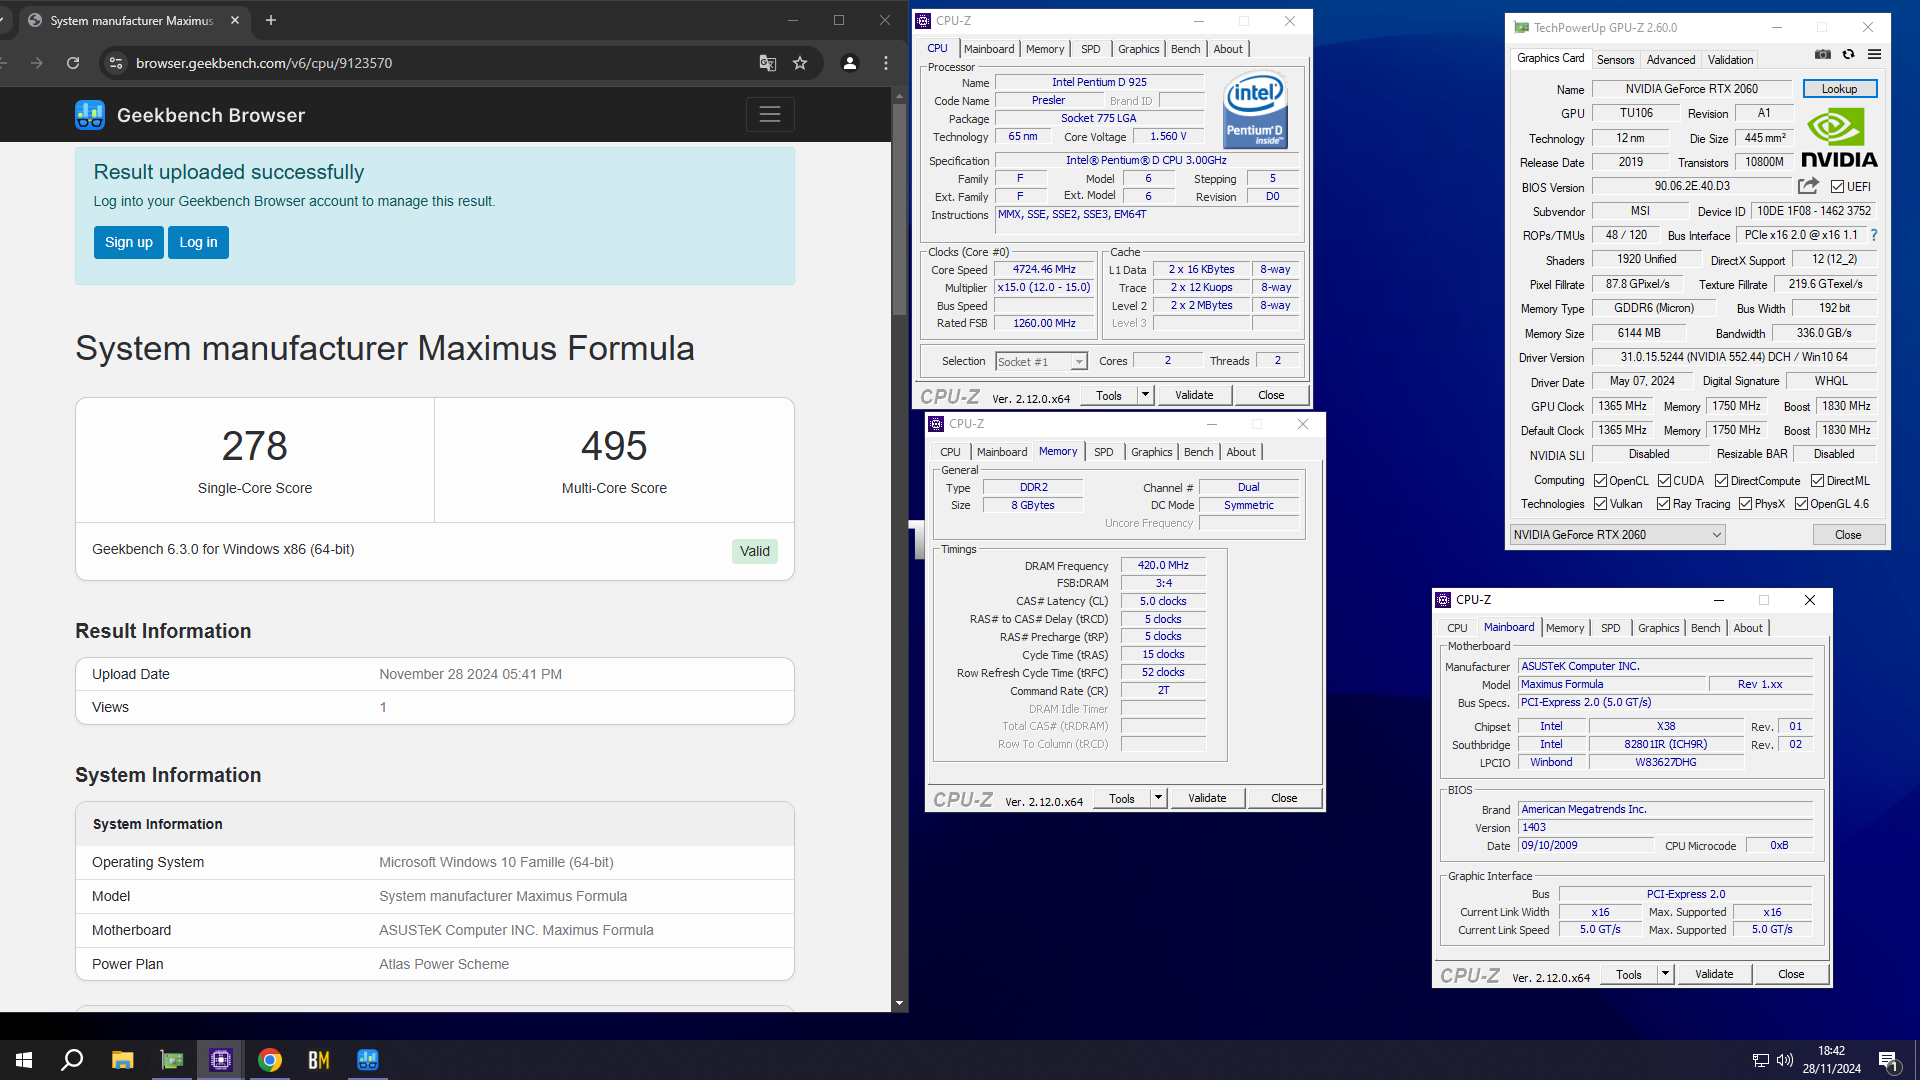
Task: Toggle the CUDA checkbox
Action: point(1664,481)
